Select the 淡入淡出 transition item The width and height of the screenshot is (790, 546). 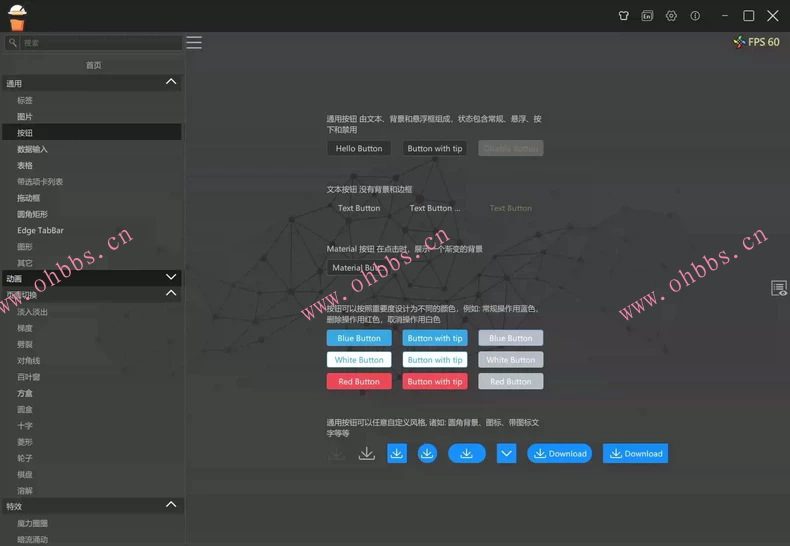click(92, 312)
